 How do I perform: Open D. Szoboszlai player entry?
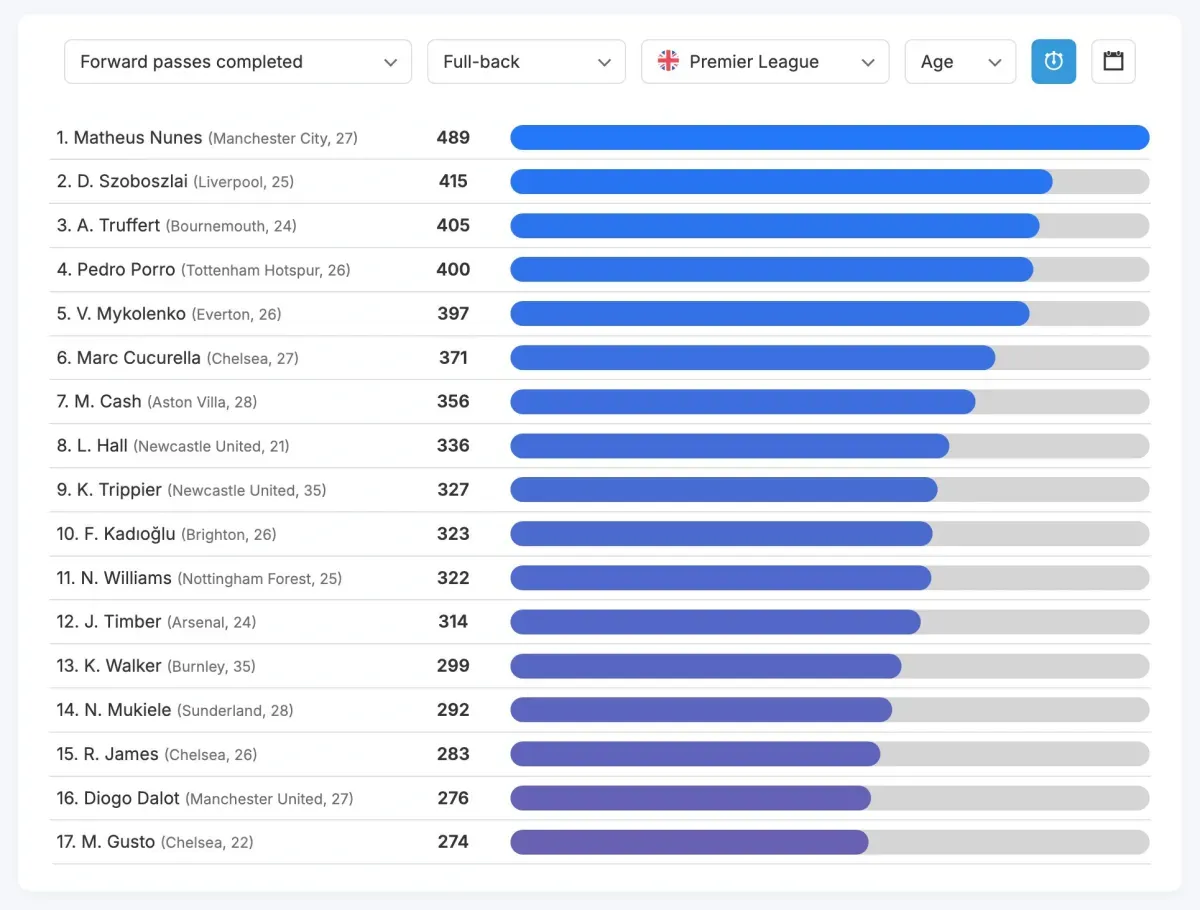pyautogui.click(x=132, y=182)
